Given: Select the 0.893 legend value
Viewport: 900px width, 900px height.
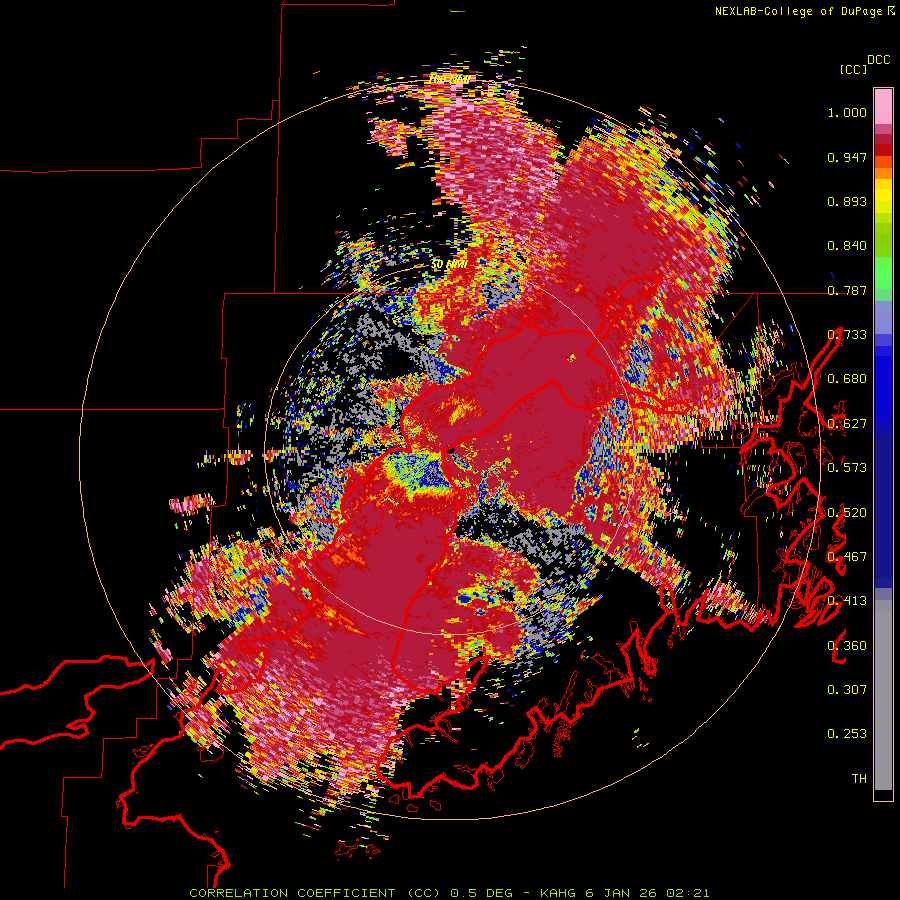Looking at the screenshot, I should click(x=847, y=201).
